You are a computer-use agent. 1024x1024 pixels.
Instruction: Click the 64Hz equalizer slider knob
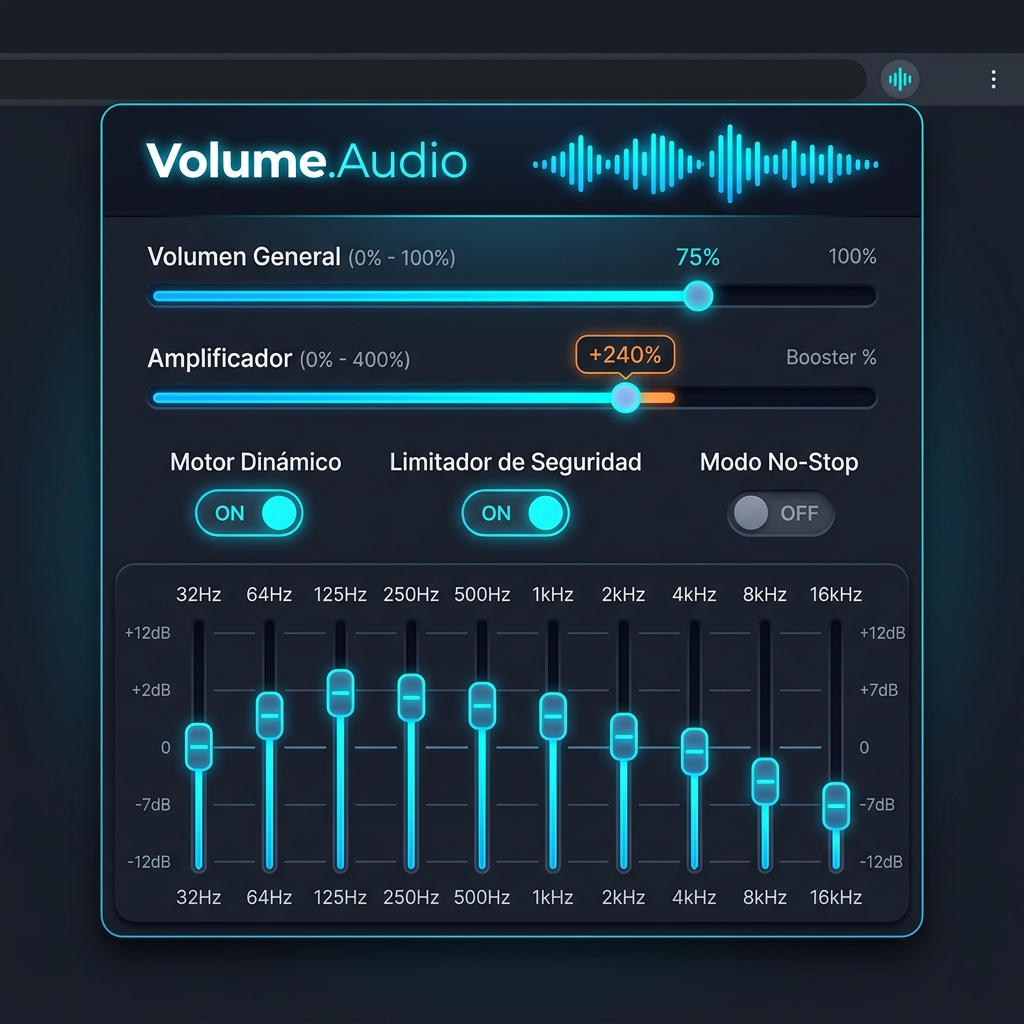[269, 716]
